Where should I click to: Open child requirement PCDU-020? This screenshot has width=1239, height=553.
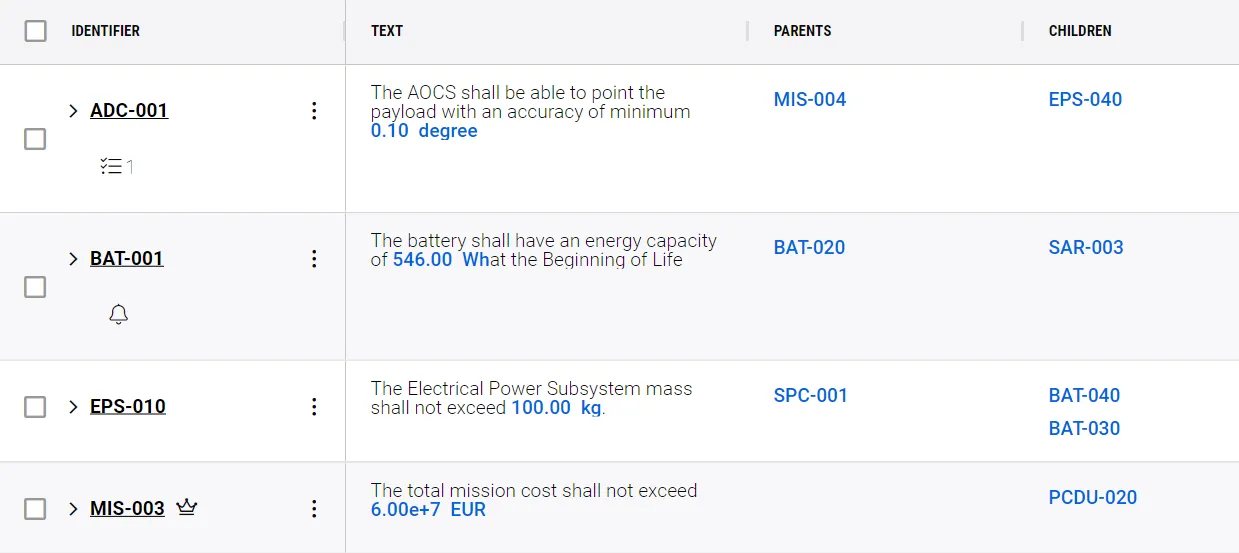(x=1092, y=497)
